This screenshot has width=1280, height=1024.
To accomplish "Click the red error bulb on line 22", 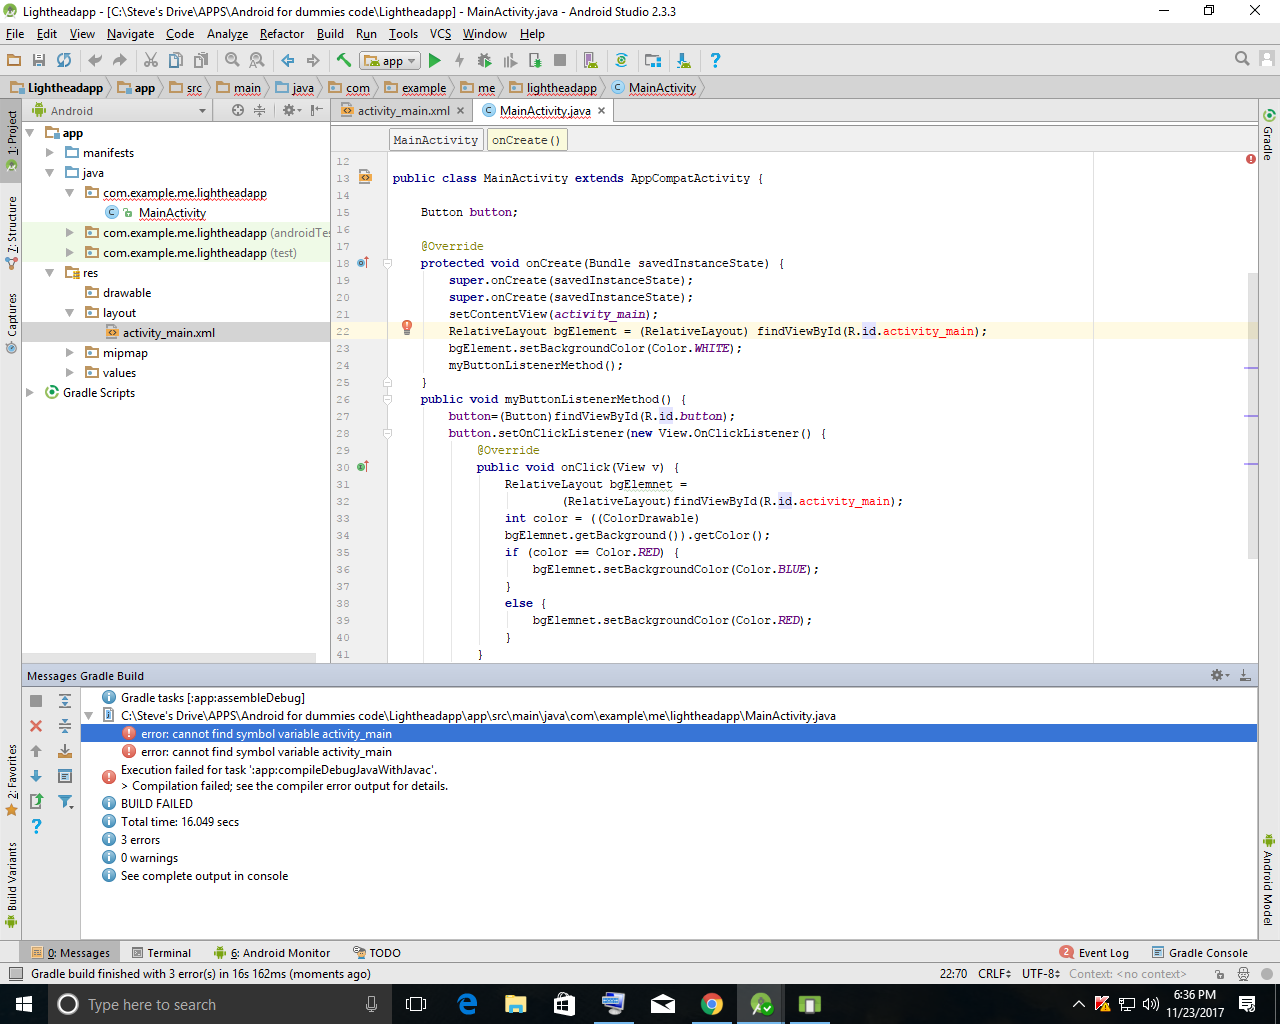I will pos(407,327).
